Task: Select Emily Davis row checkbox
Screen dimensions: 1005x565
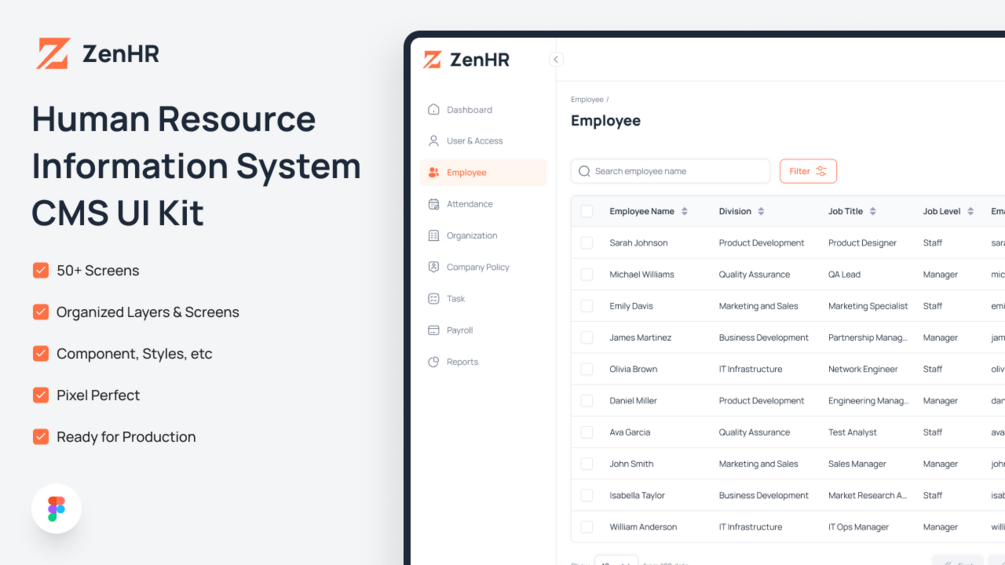Action: click(x=586, y=306)
